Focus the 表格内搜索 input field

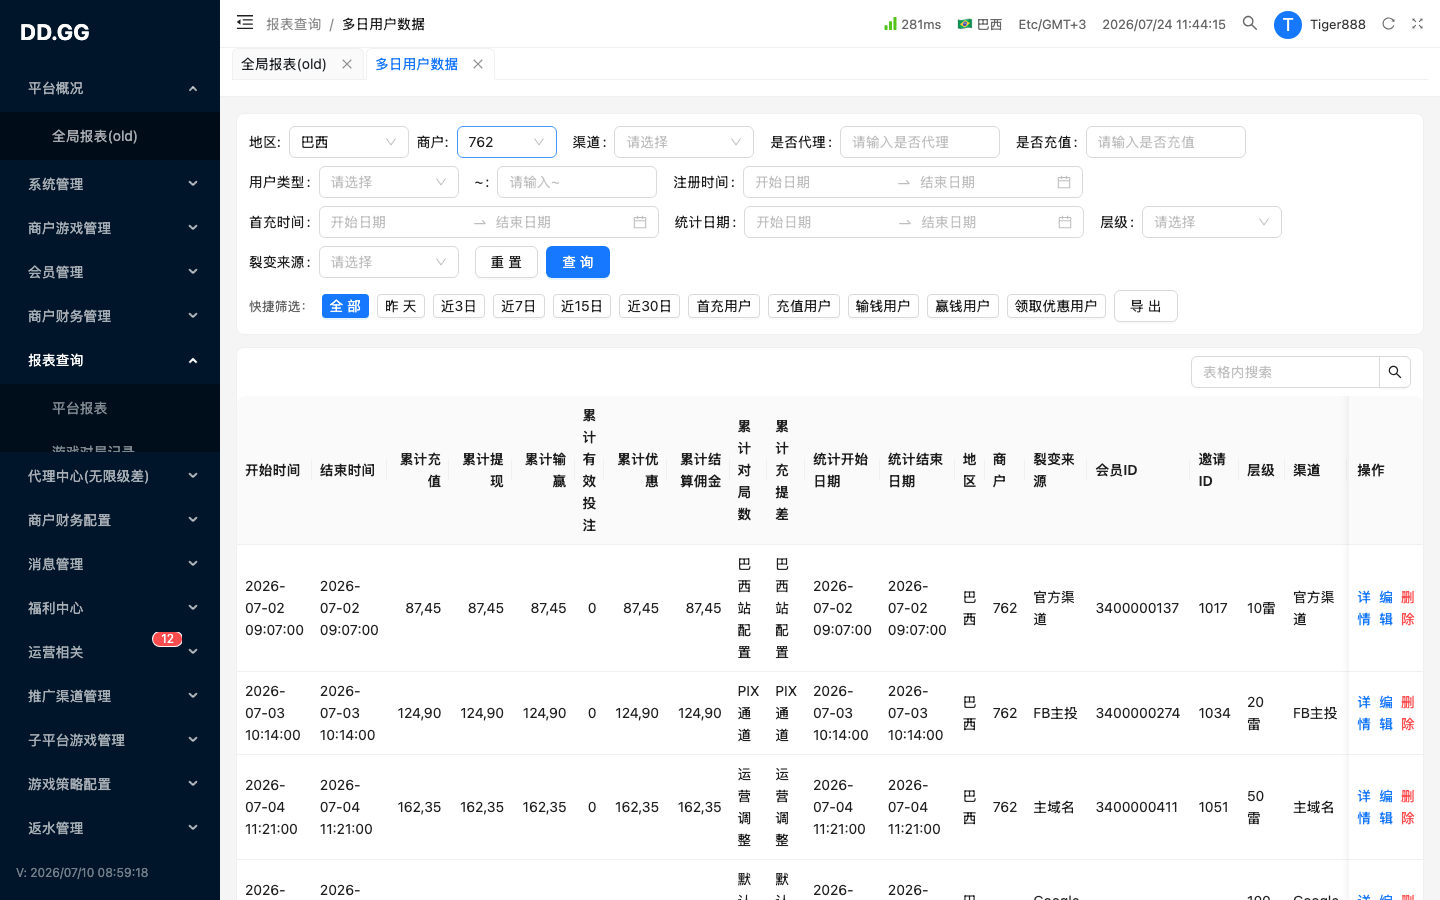coord(1286,372)
